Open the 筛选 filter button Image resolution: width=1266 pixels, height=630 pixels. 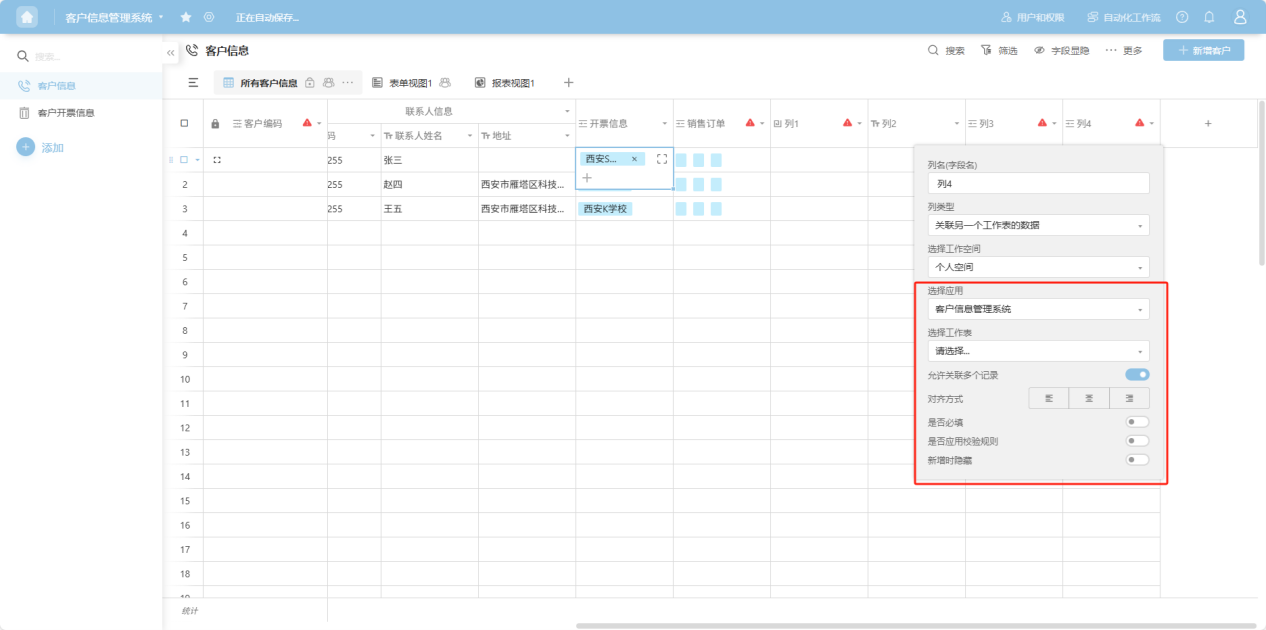(999, 50)
